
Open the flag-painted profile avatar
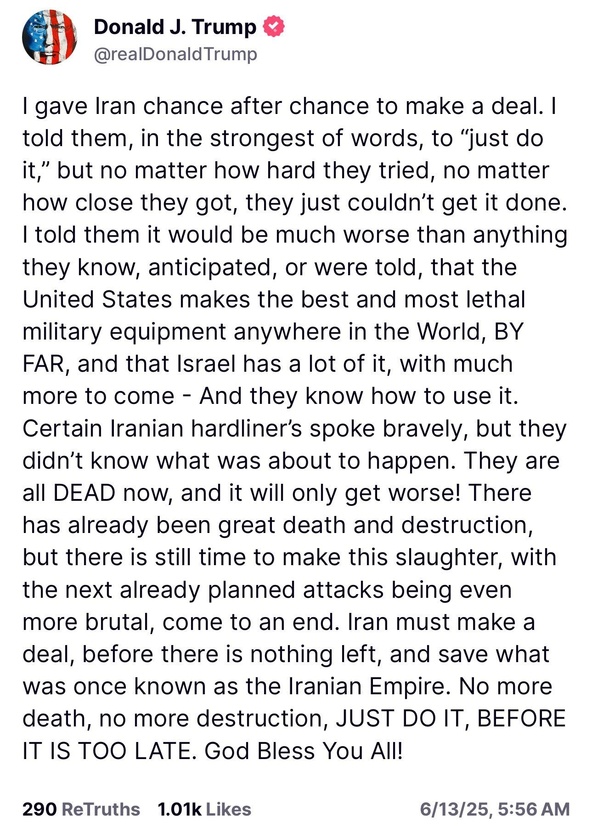[49, 37]
